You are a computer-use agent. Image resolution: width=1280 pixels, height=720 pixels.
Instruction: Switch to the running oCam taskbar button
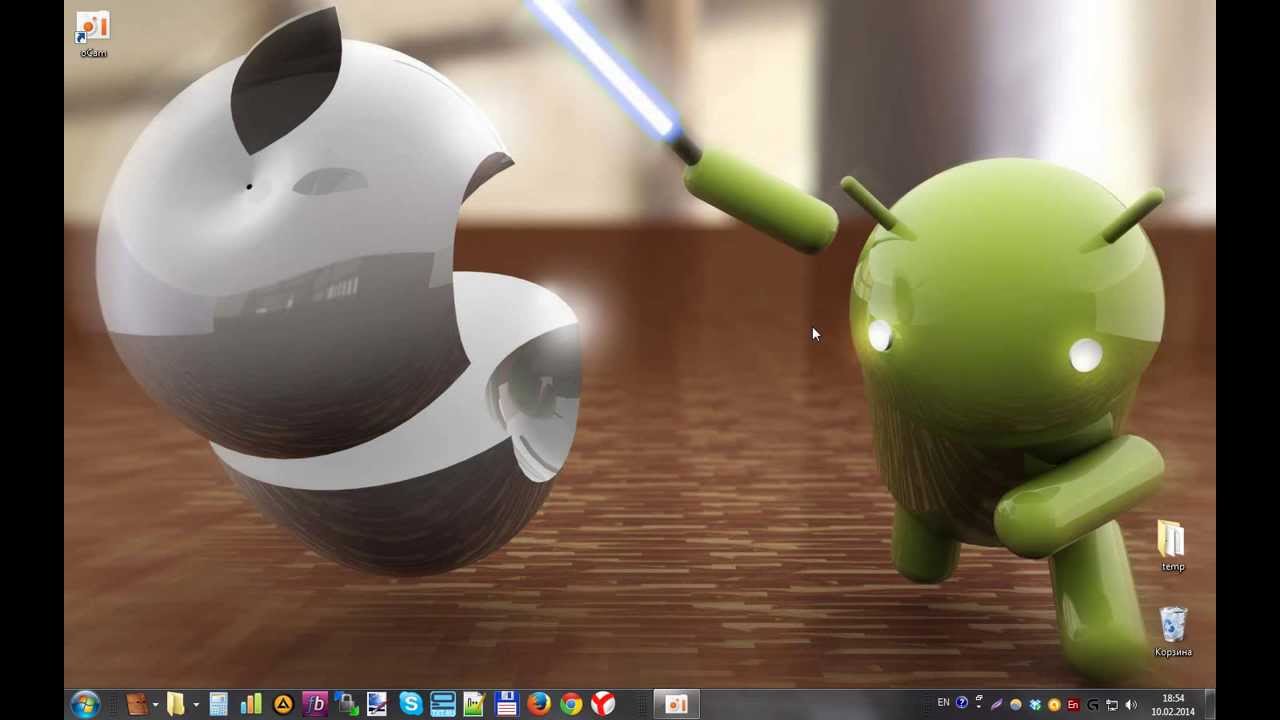point(677,704)
